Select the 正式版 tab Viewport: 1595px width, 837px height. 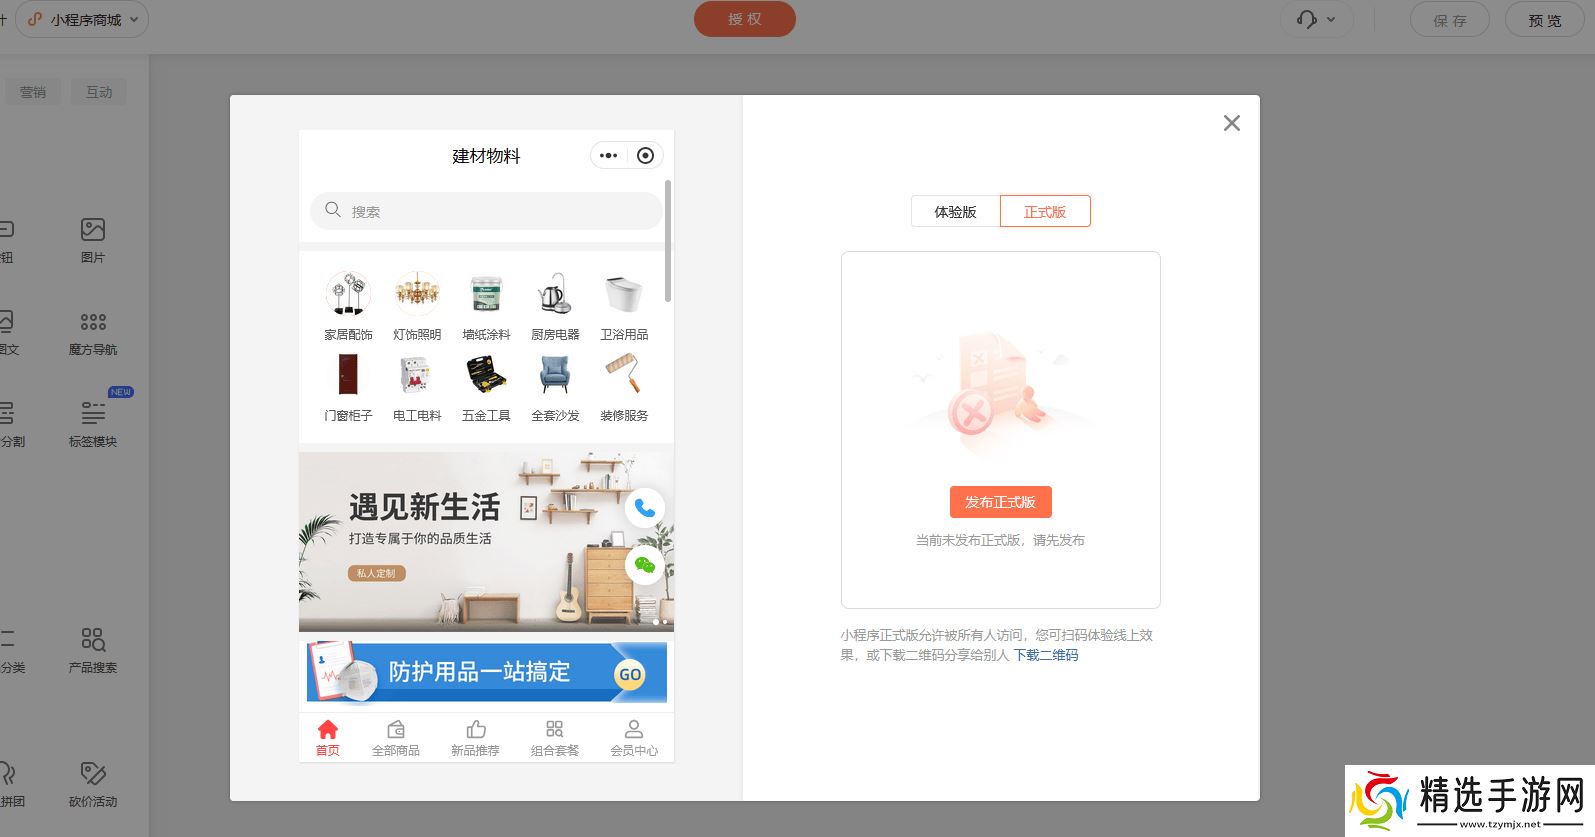click(1045, 212)
